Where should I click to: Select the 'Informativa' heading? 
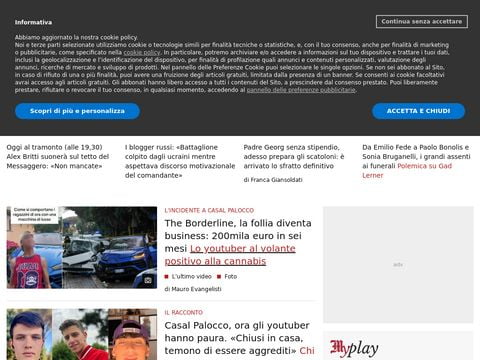(33, 22)
